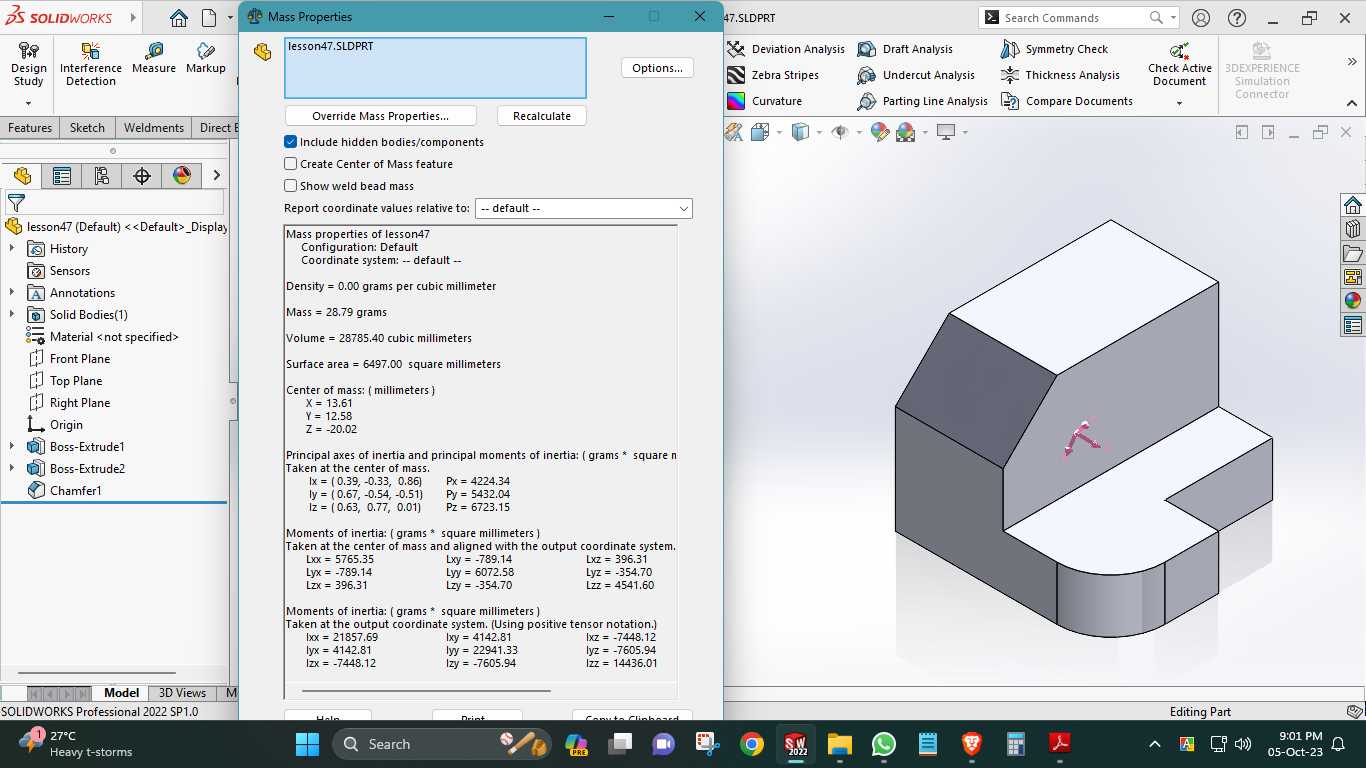Click the mass results horizontal scrollbar
Screen dimensions: 1366x768
click(x=426, y=690)
